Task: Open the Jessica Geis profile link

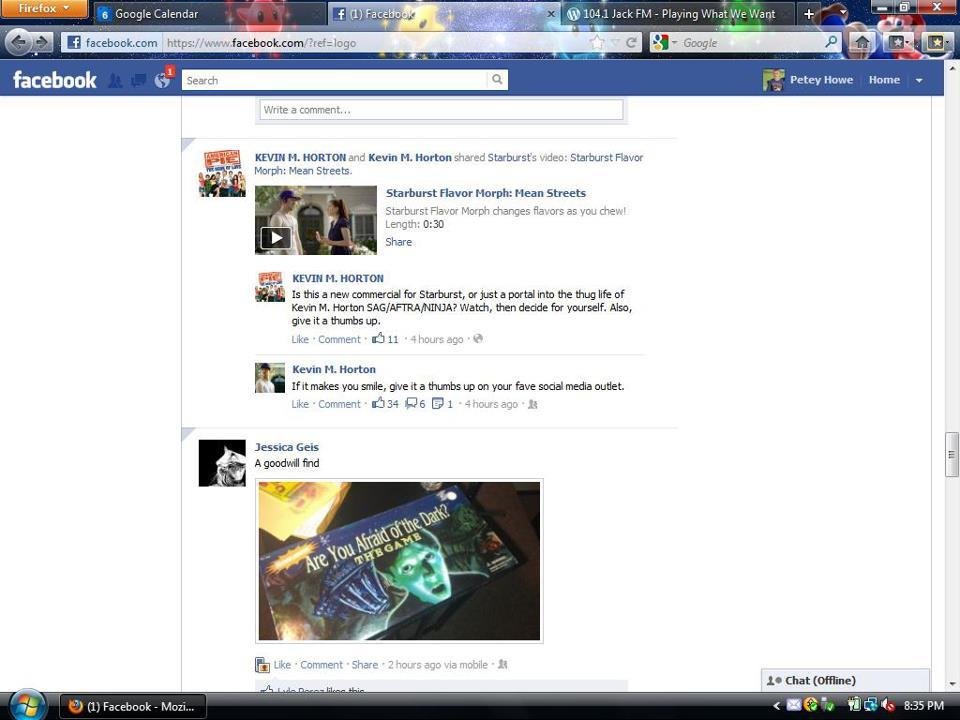Action: (x=287, y=447)
